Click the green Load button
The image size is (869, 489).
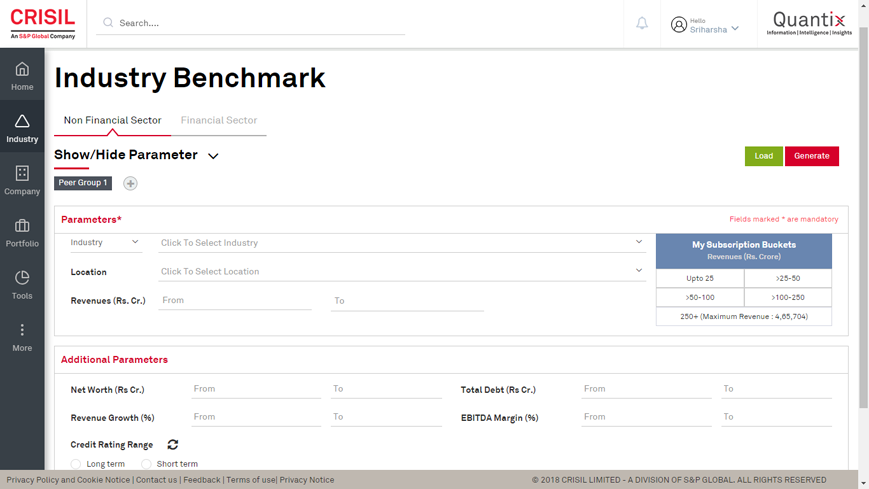[763, 156]
